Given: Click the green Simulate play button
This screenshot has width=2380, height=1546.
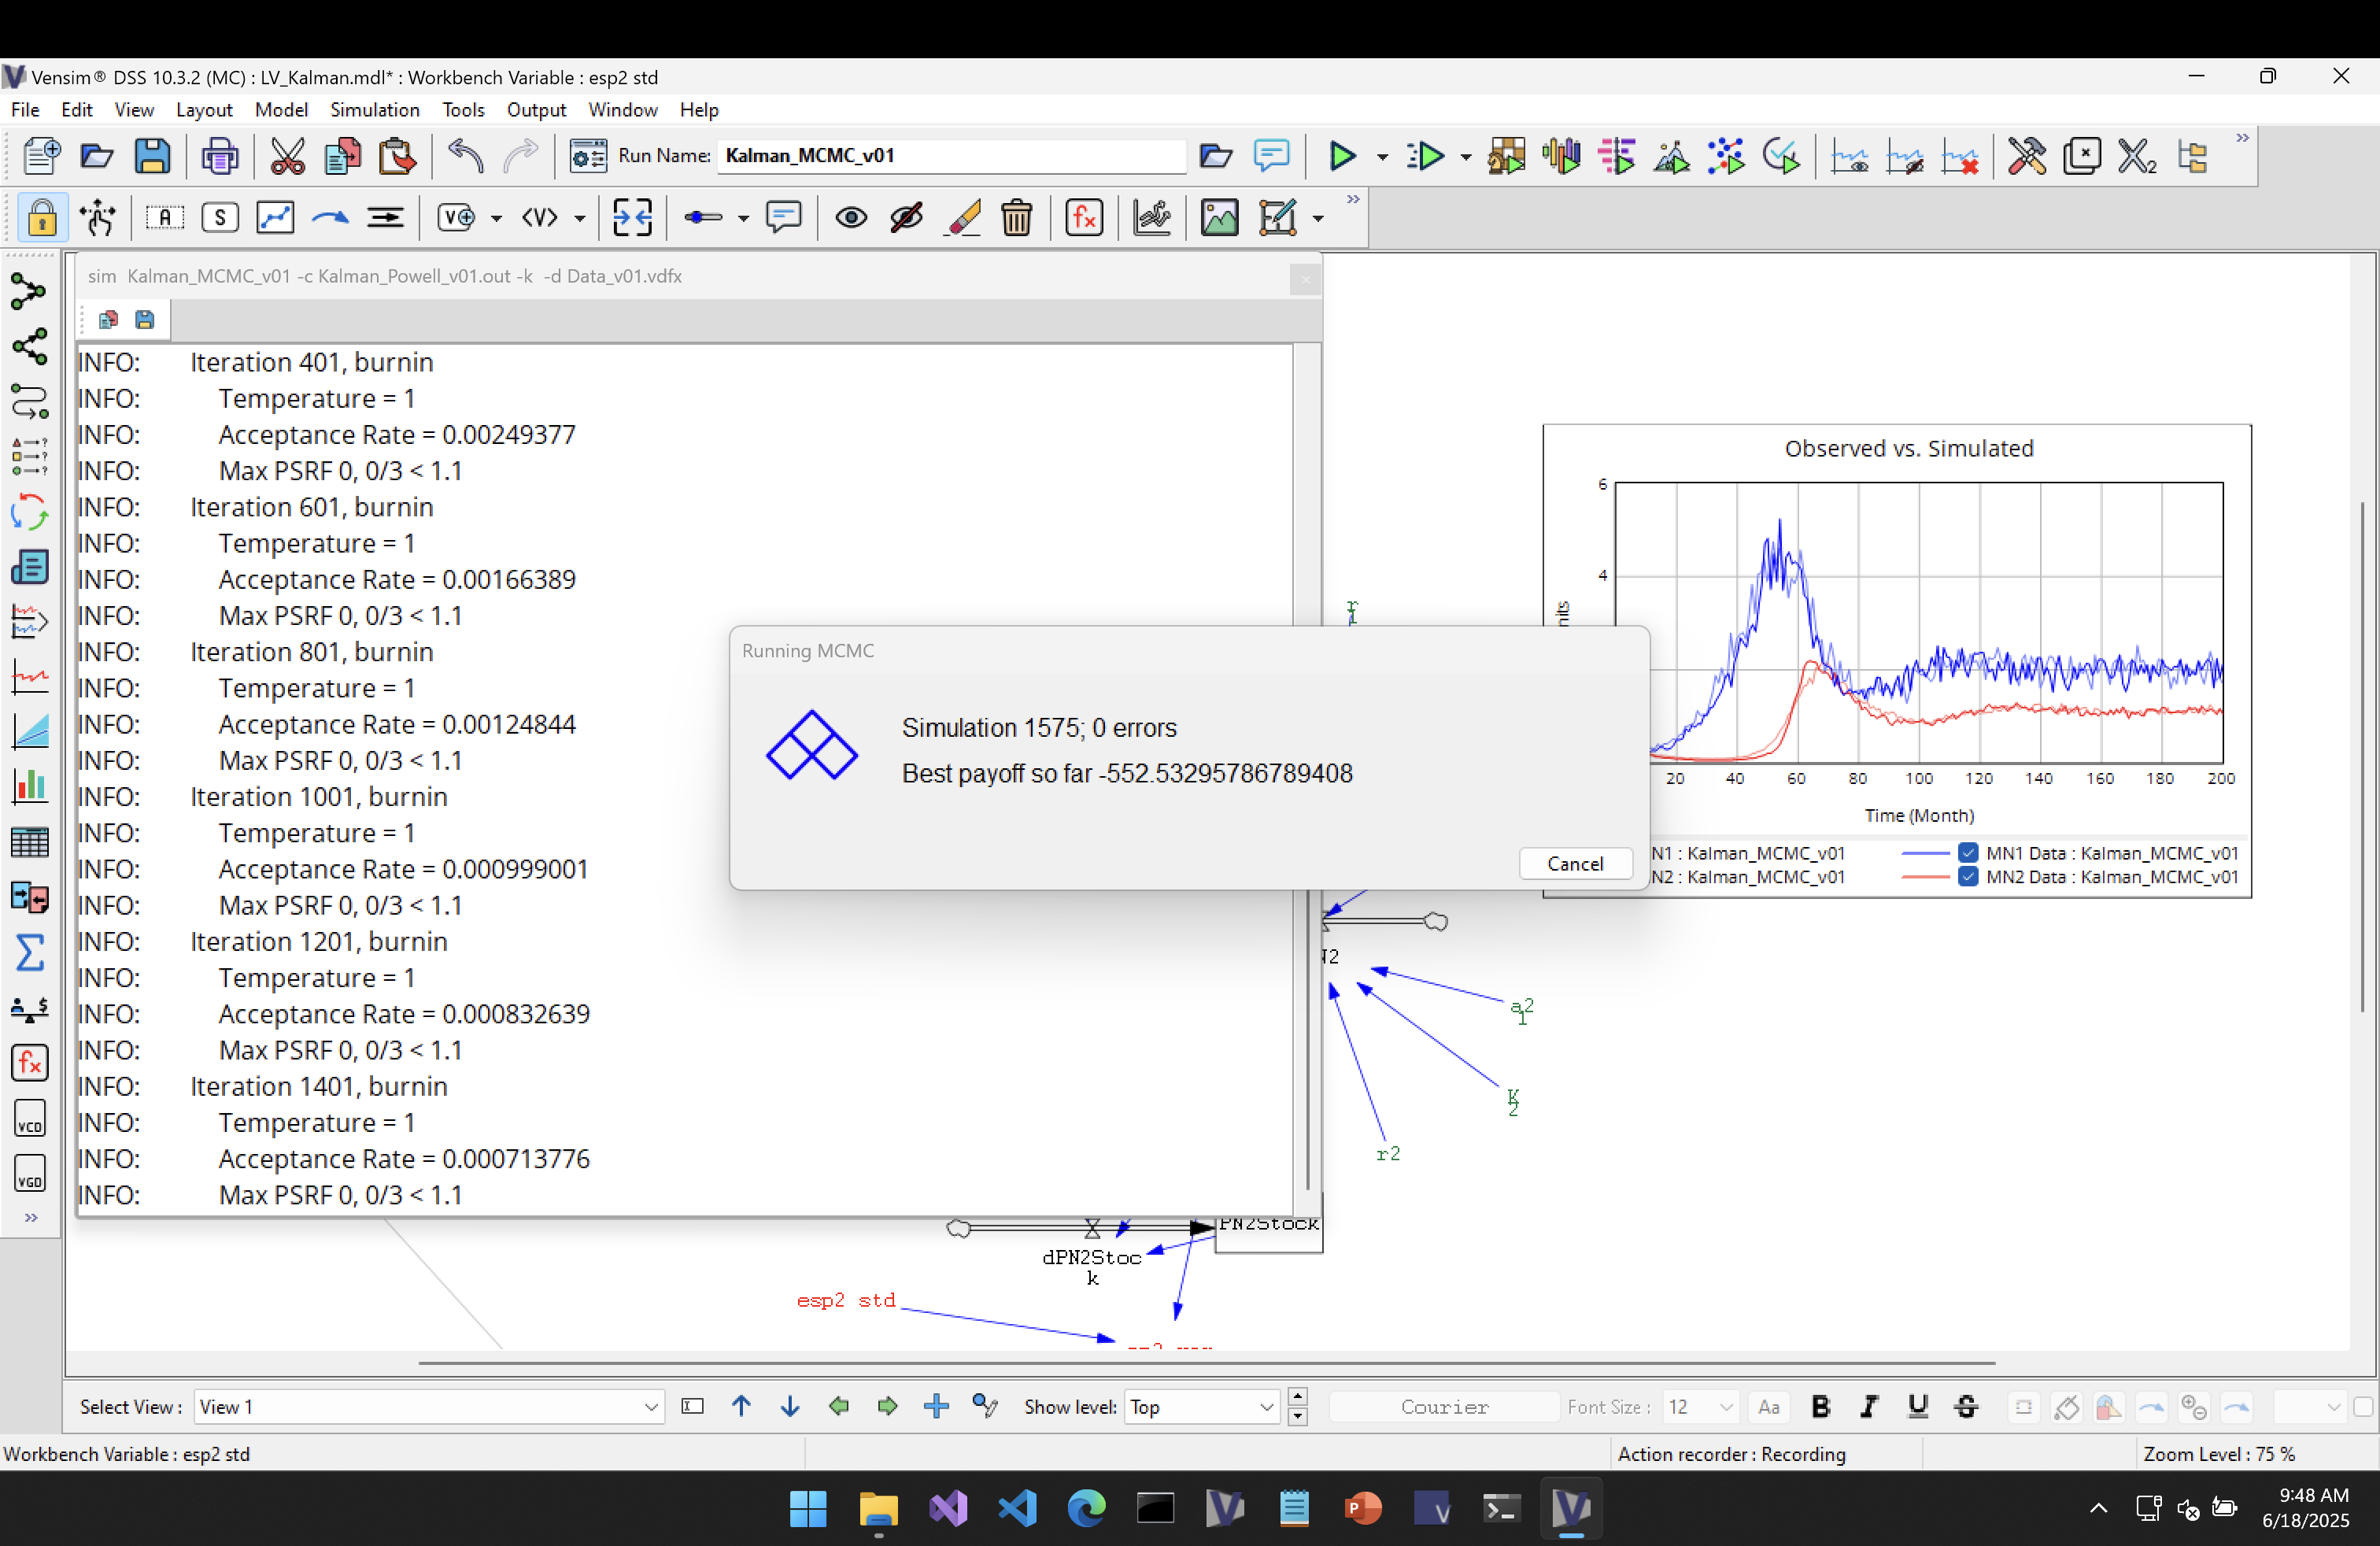Looking at the screenshot, I should pos(1341,156).
